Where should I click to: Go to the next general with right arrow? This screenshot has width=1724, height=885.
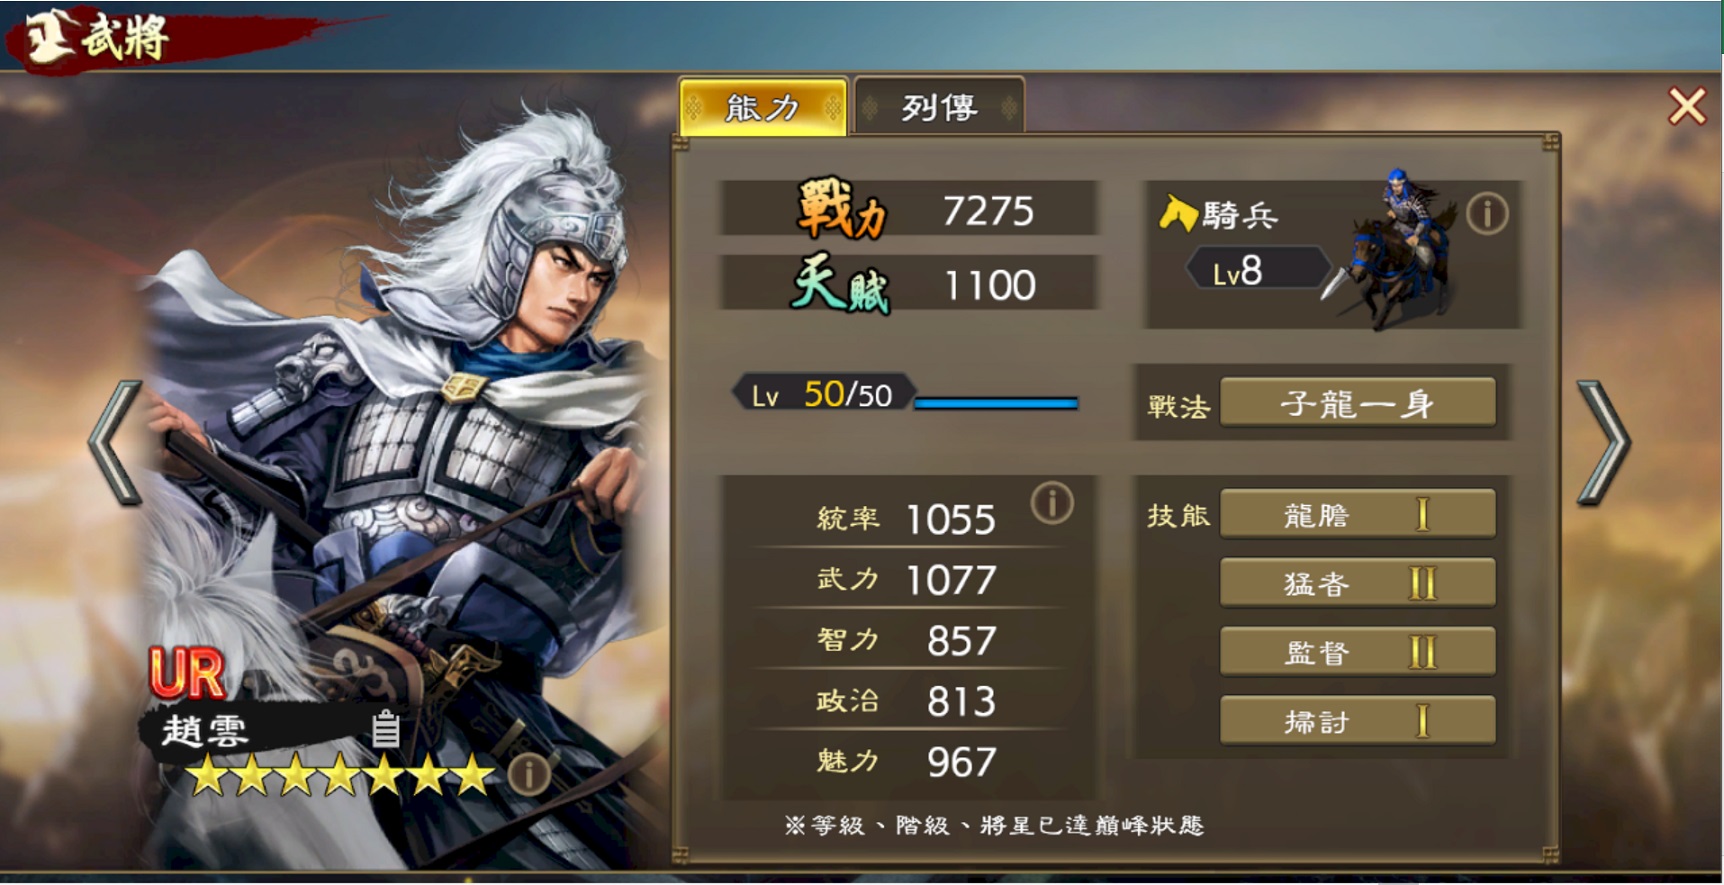point(1604,442)
